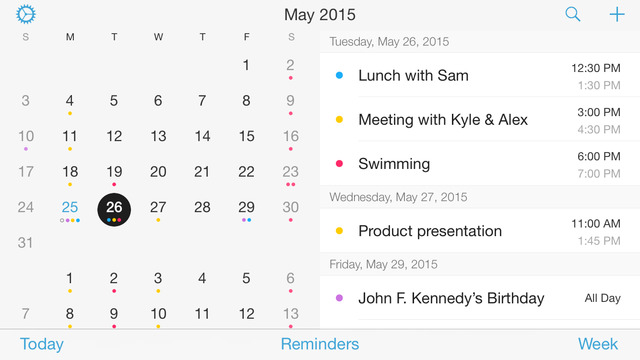Tap purple dot beside Kennedy's Birthday
Screen dimensions: 640x360
pos(339,298)
